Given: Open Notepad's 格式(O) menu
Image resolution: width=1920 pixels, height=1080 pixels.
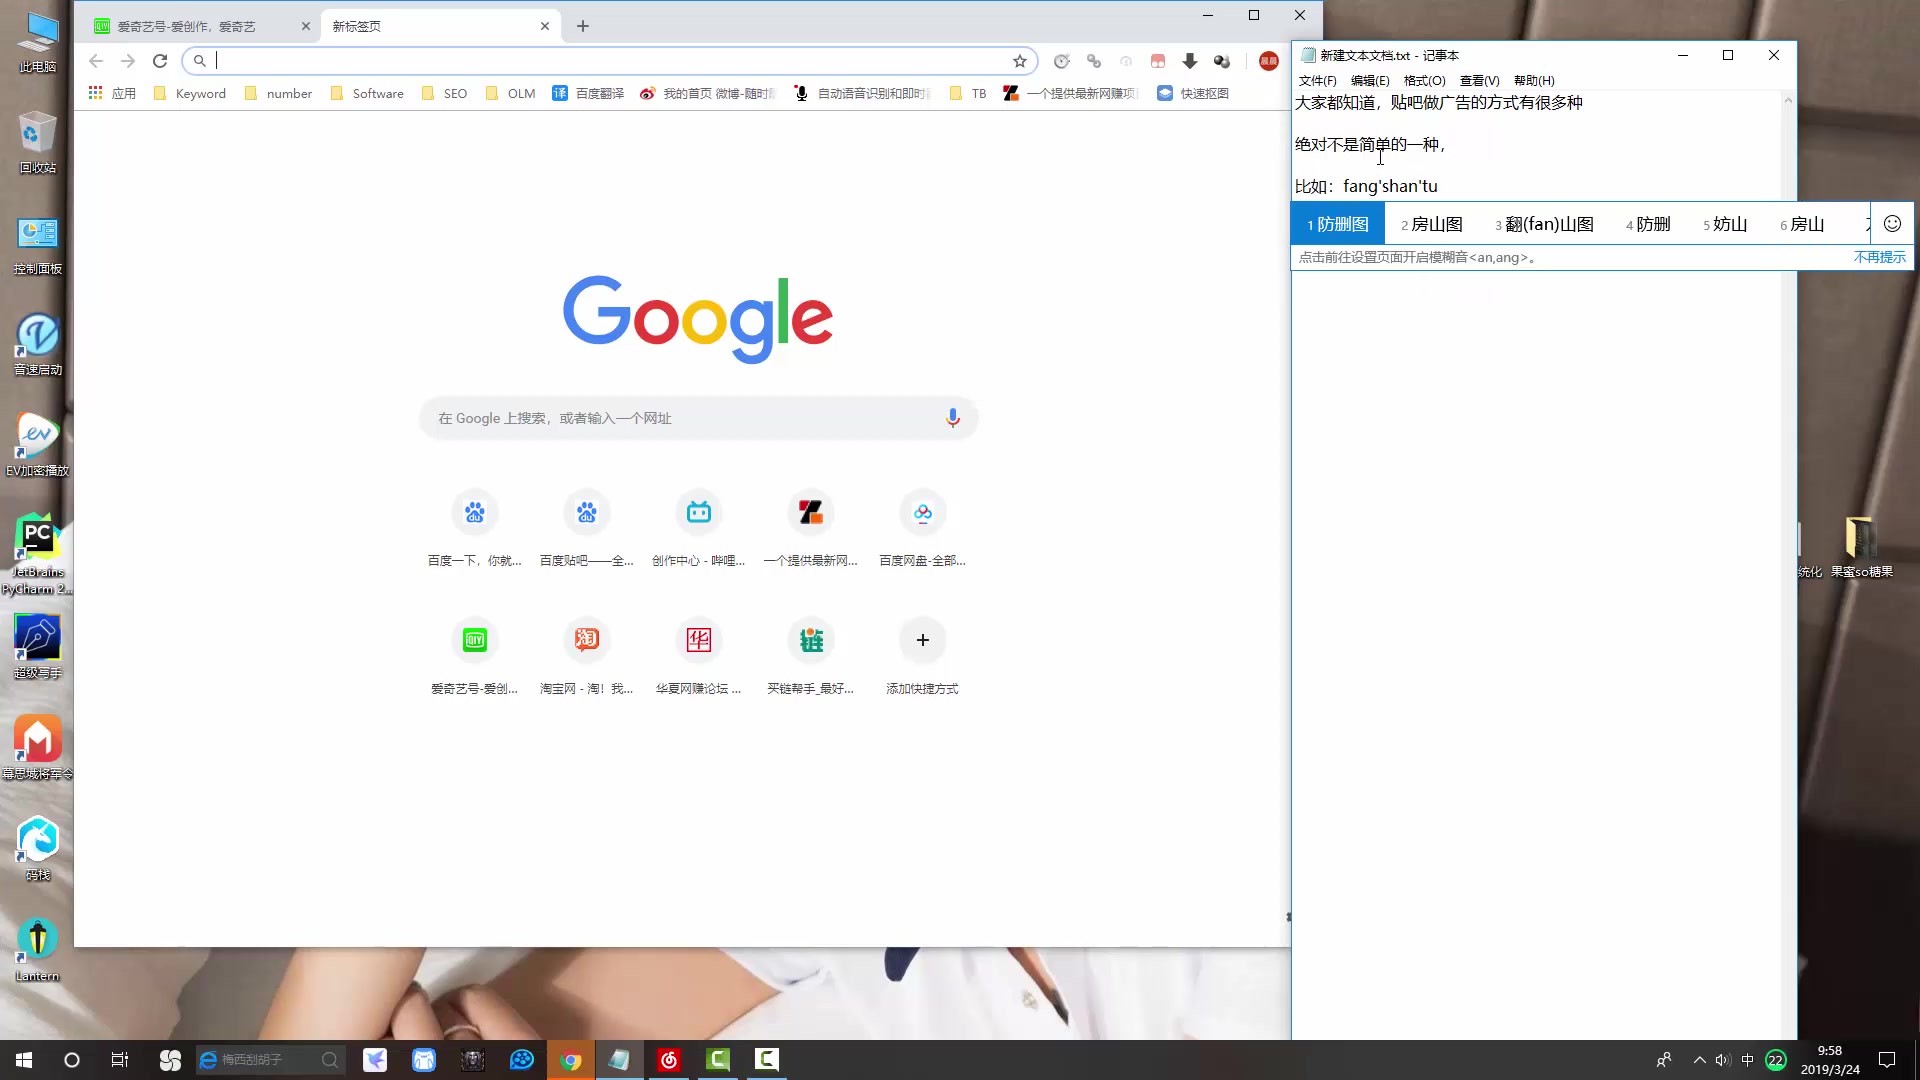Looking at the screenshot, I should coord(1424,81).
